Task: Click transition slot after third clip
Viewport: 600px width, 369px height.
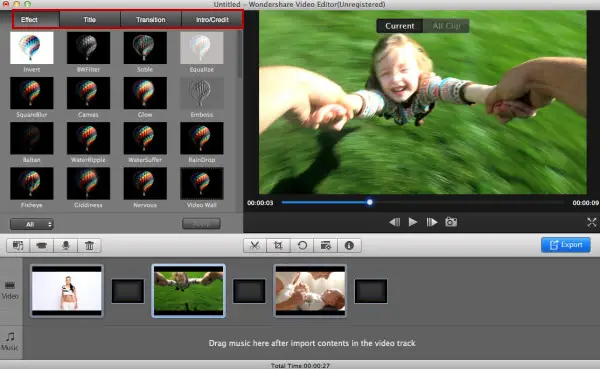Action: [371, 291]
